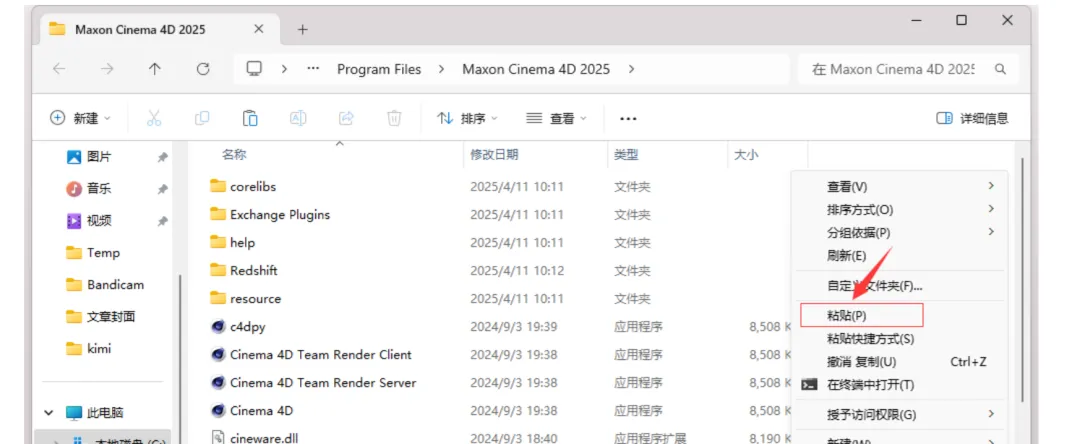Select the Exchange Plugins folder
The image size is (1080, 444).
[x=271, y=214]
